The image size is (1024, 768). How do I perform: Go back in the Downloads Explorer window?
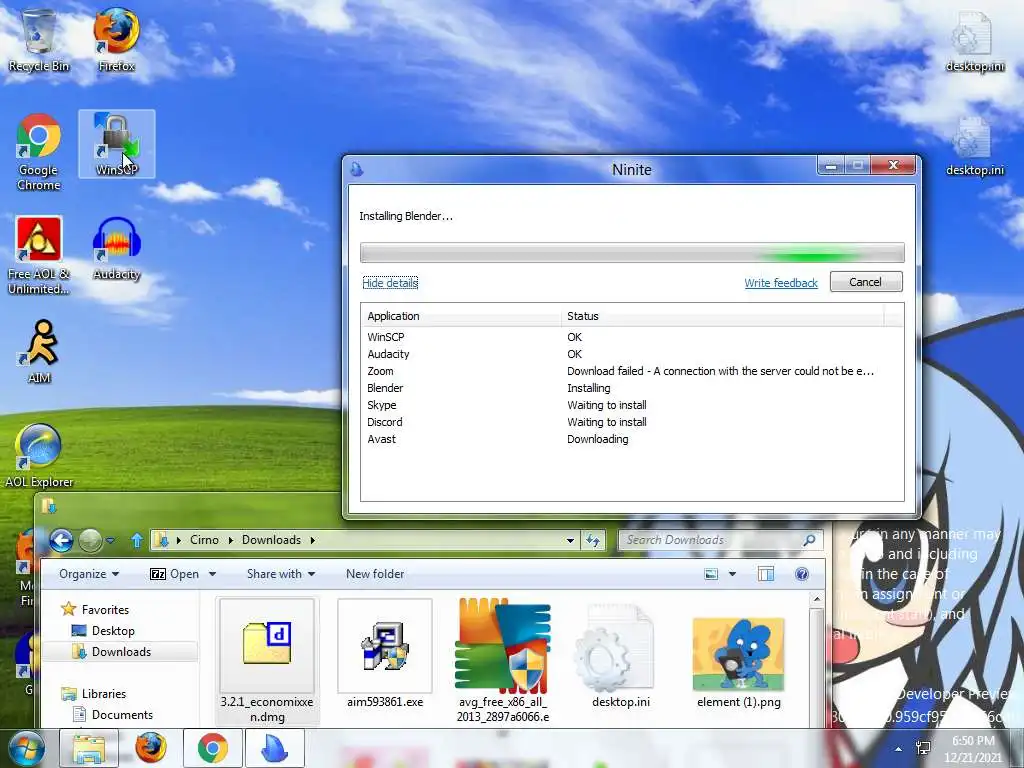point(61,540)
